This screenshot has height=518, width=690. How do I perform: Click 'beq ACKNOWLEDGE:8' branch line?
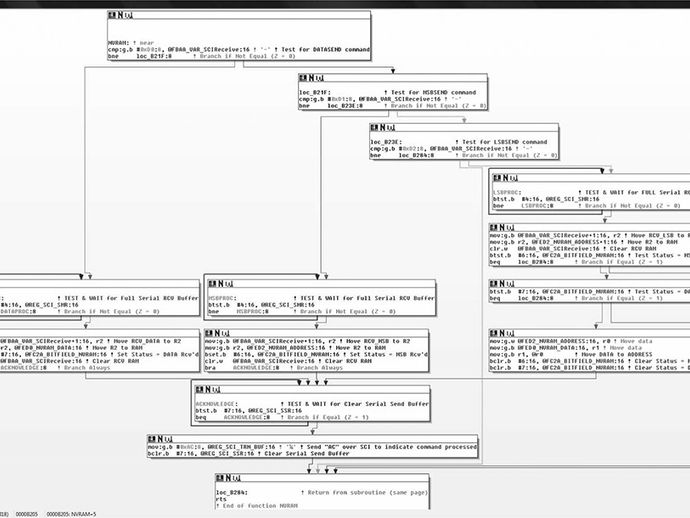(282, 417)
